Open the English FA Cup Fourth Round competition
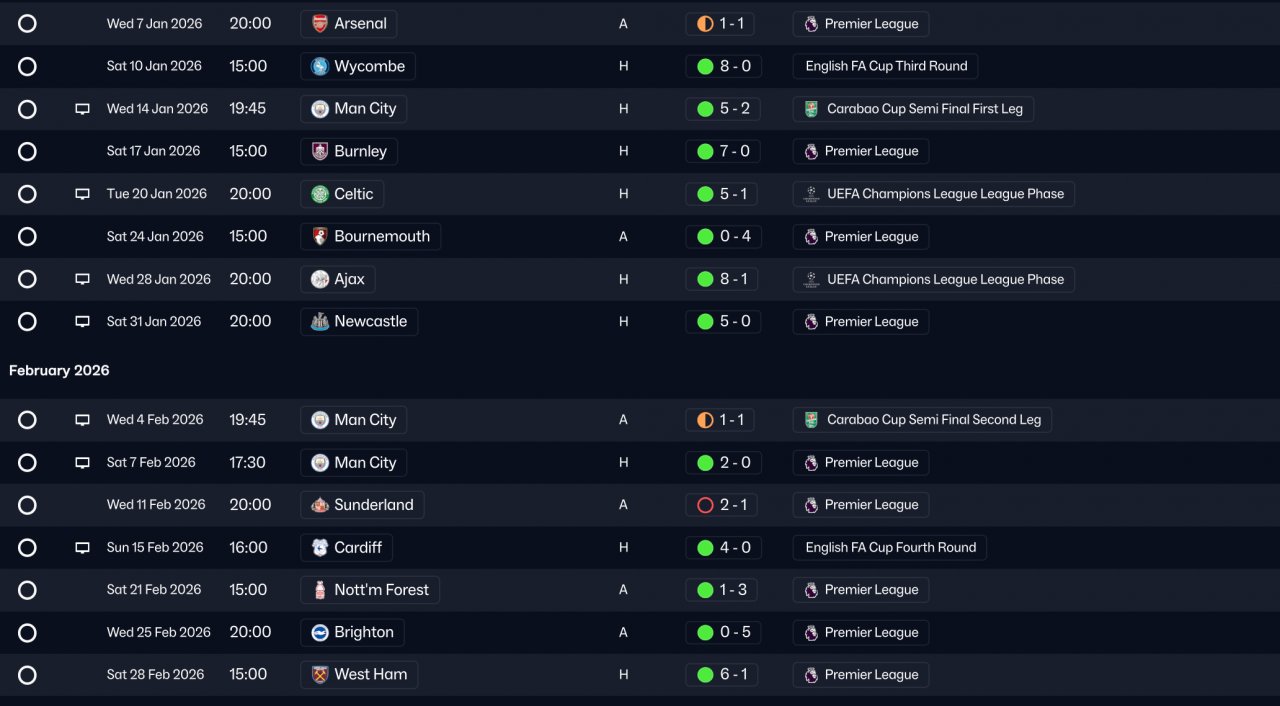This screenshot has width=1280, height=706. (x=890, y=547)
